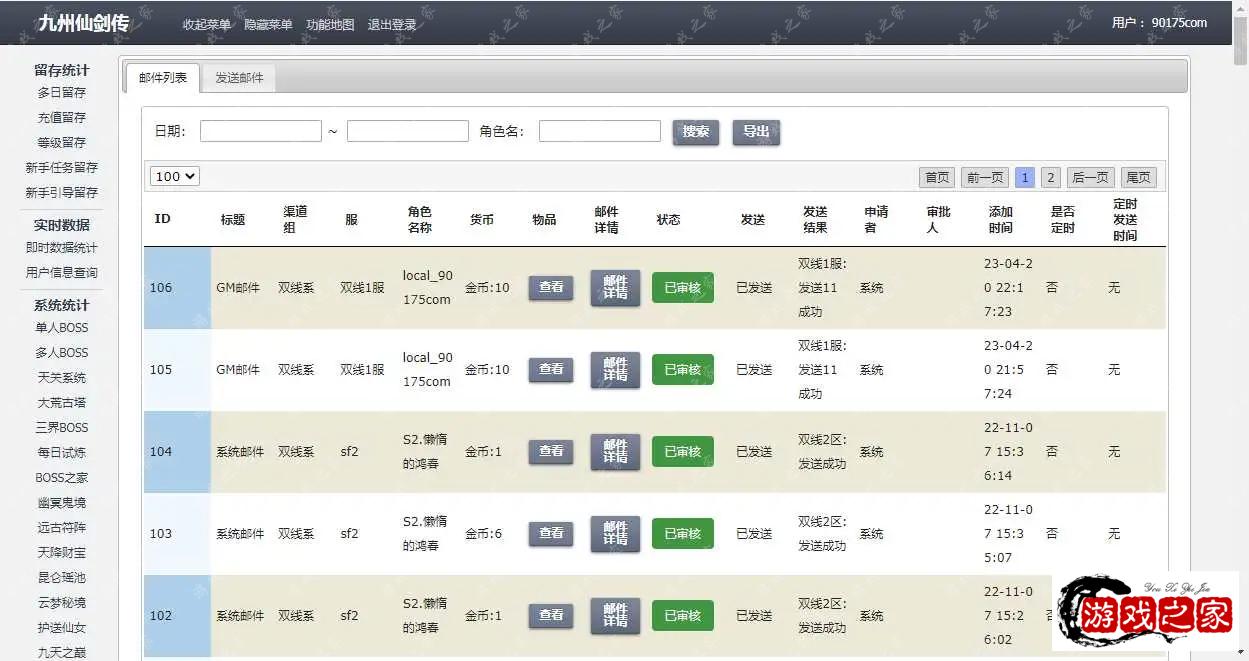The width and height of the screenshot is (1249, 661).
Task: Click the 后一页 pagination button
Action: [1090, 177]
